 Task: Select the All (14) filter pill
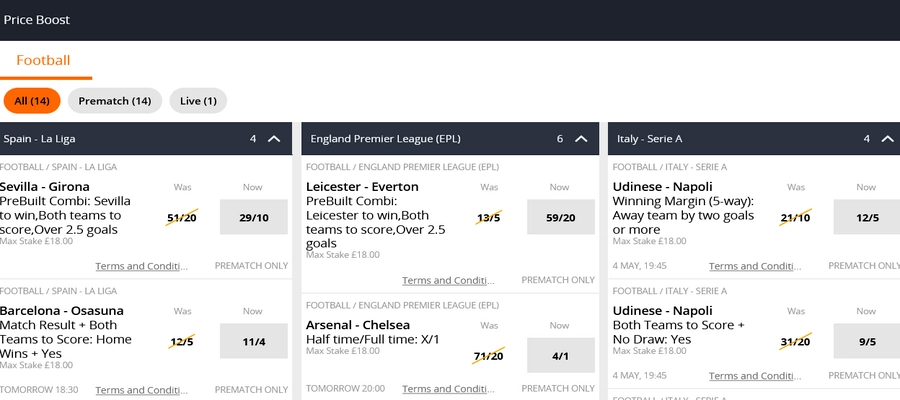point(32,101)
